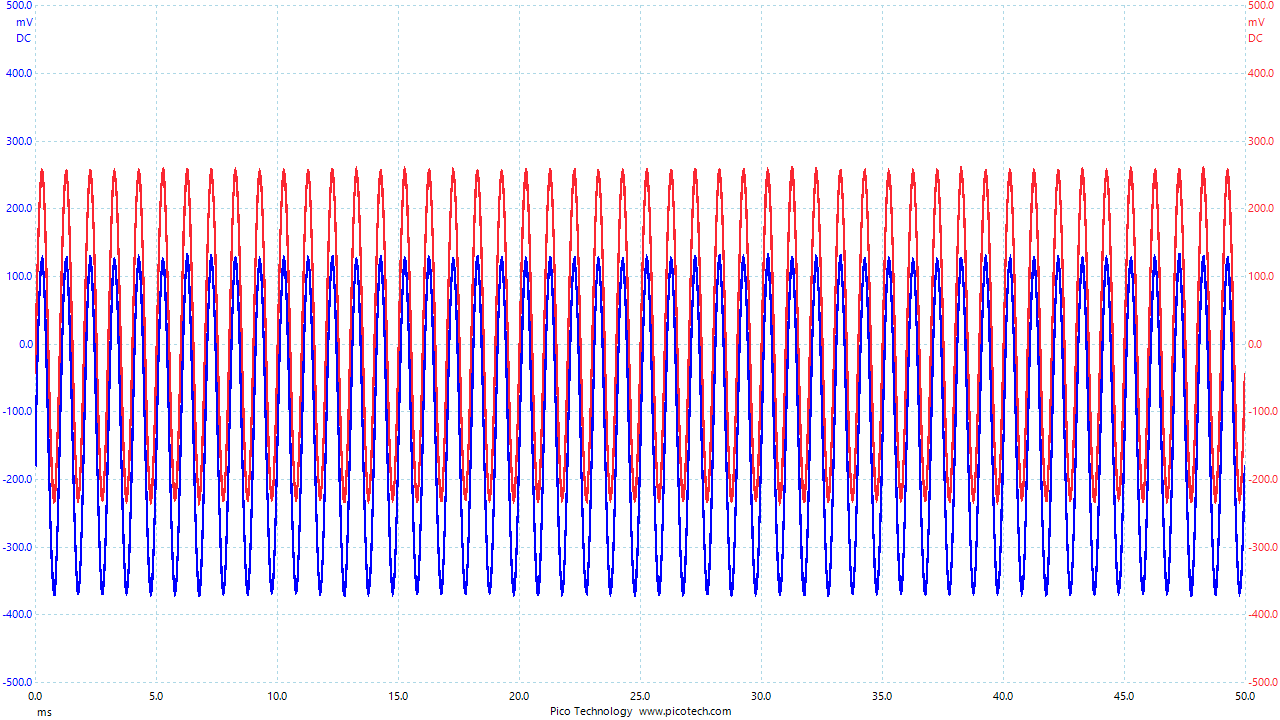
Task: Click the blue axis 300.0 label
Action: [19, 141]
